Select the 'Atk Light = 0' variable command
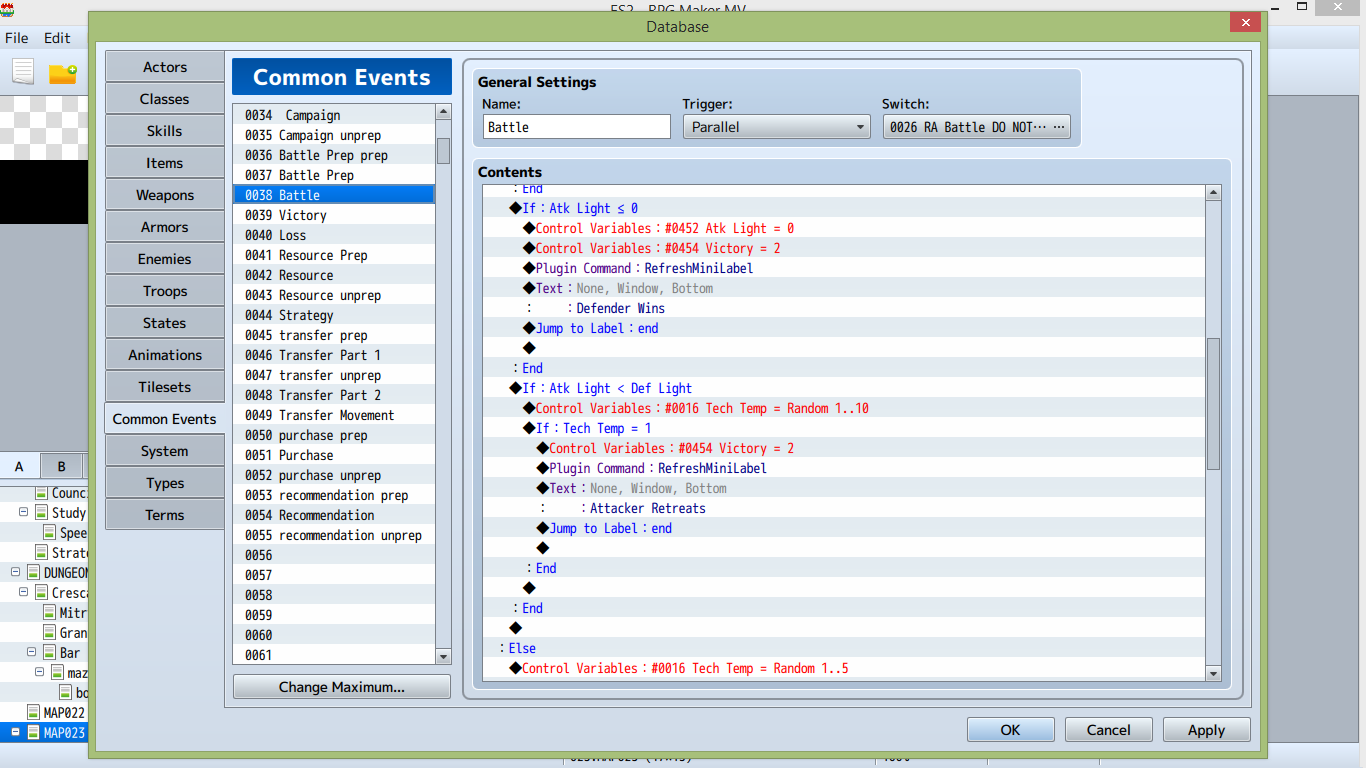Viewport: 1366px width, 768px height. [844, 228]
